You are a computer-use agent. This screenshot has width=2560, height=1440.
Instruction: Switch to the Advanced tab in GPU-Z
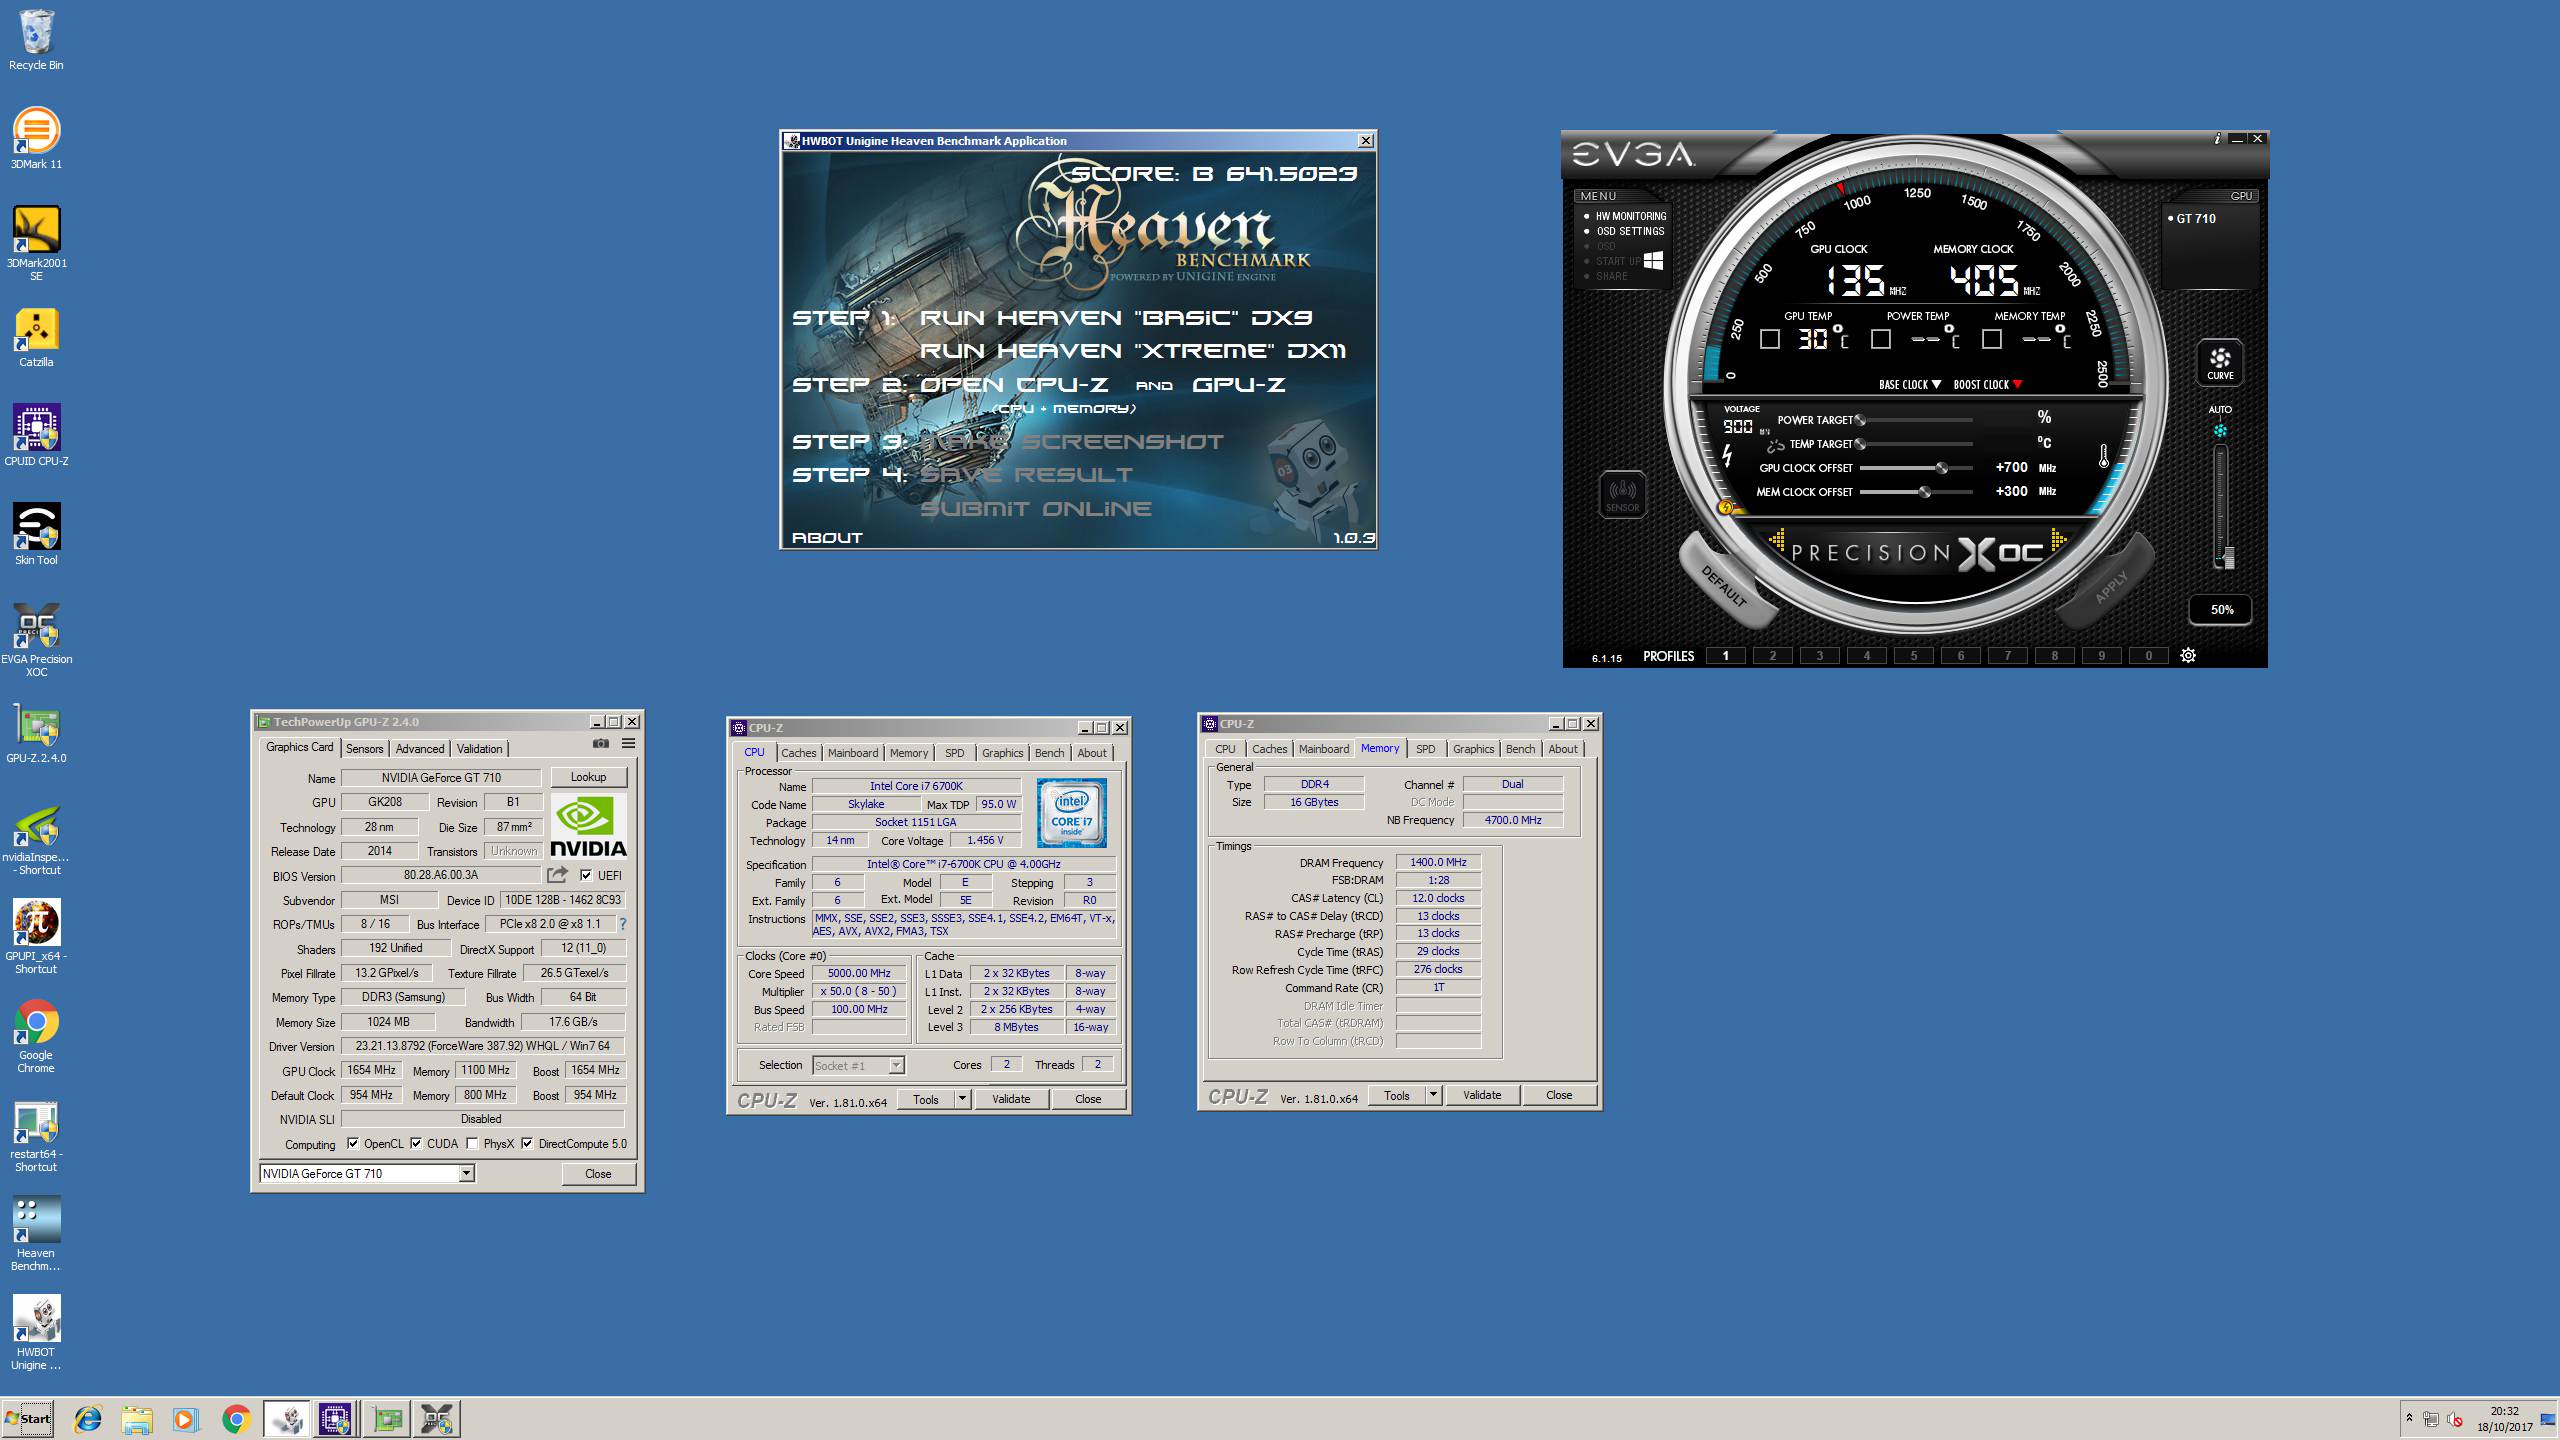point(420,748)
